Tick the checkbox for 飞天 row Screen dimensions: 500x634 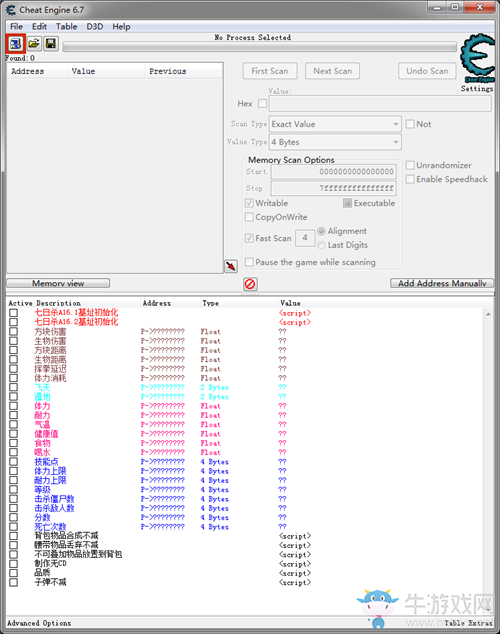click(x=14, y=387)
